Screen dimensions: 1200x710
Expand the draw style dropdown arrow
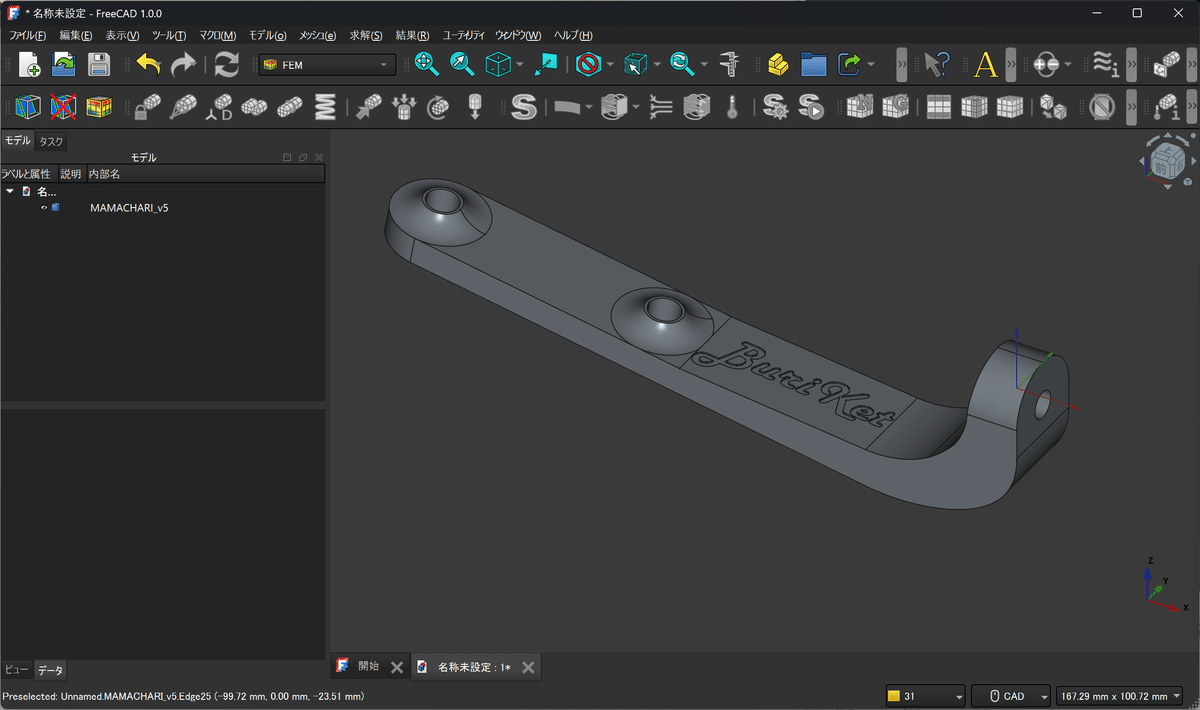tap(609, 65)
